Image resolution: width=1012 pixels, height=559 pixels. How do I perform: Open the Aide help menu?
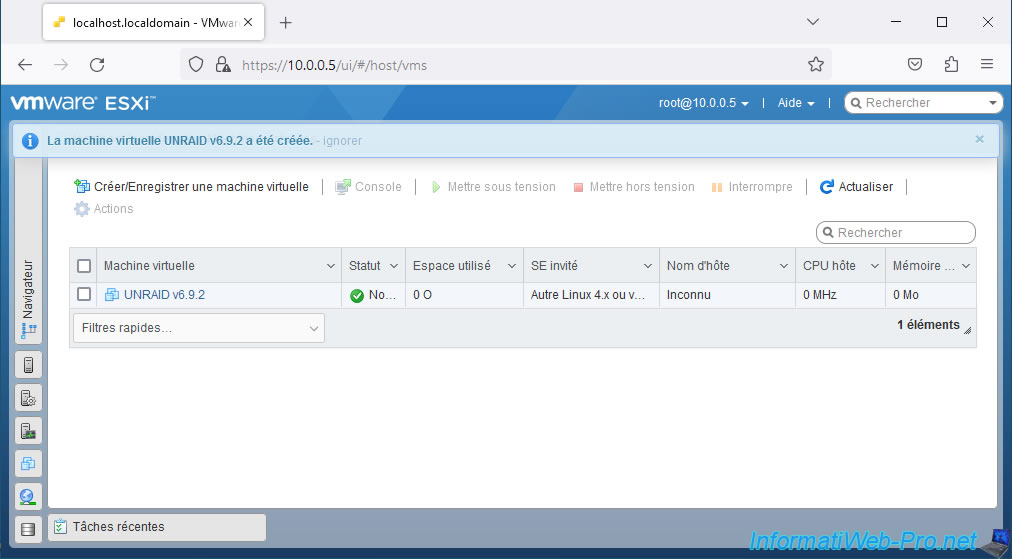(796, 103)
